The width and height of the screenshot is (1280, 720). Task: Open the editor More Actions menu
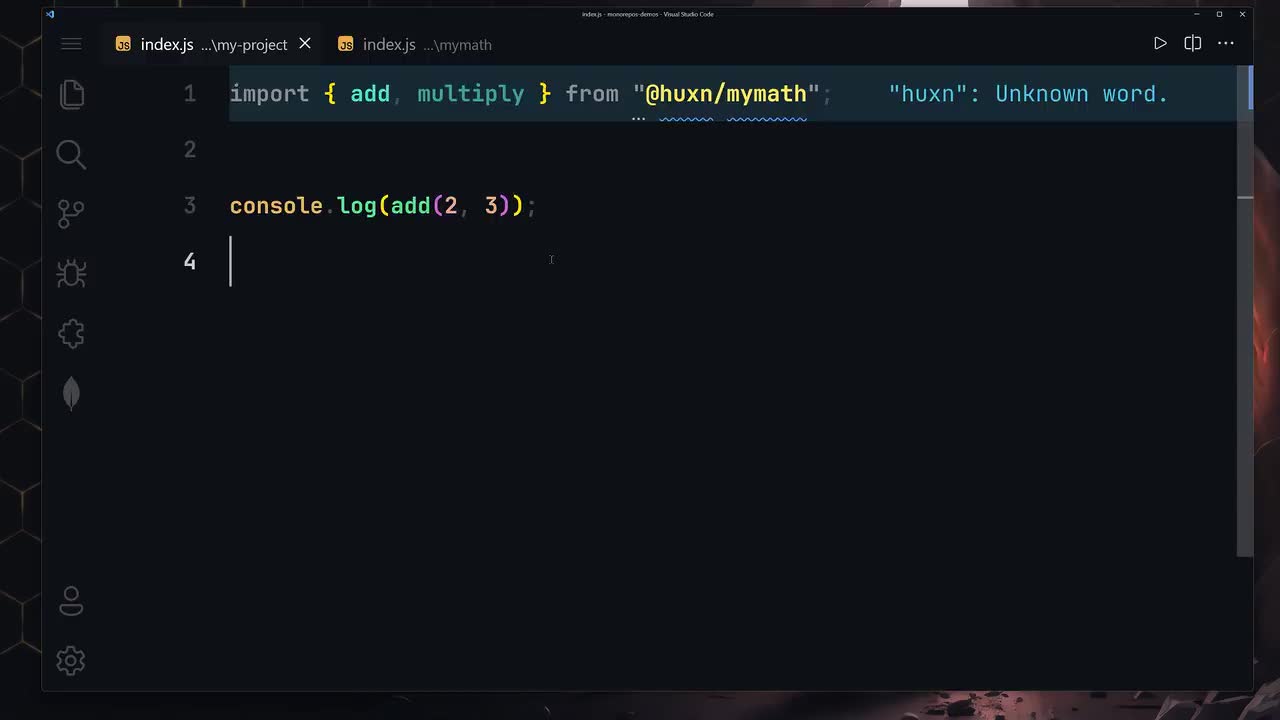[1226, 43]
